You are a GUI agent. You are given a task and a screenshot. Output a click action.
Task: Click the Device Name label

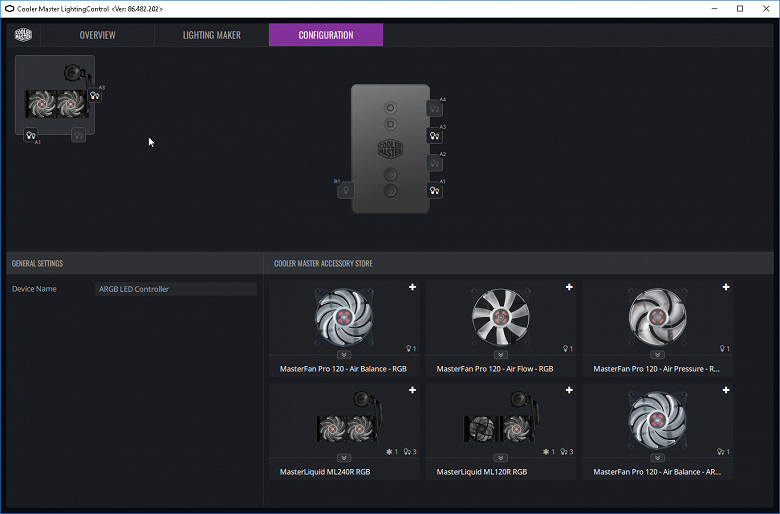[34, 289]
